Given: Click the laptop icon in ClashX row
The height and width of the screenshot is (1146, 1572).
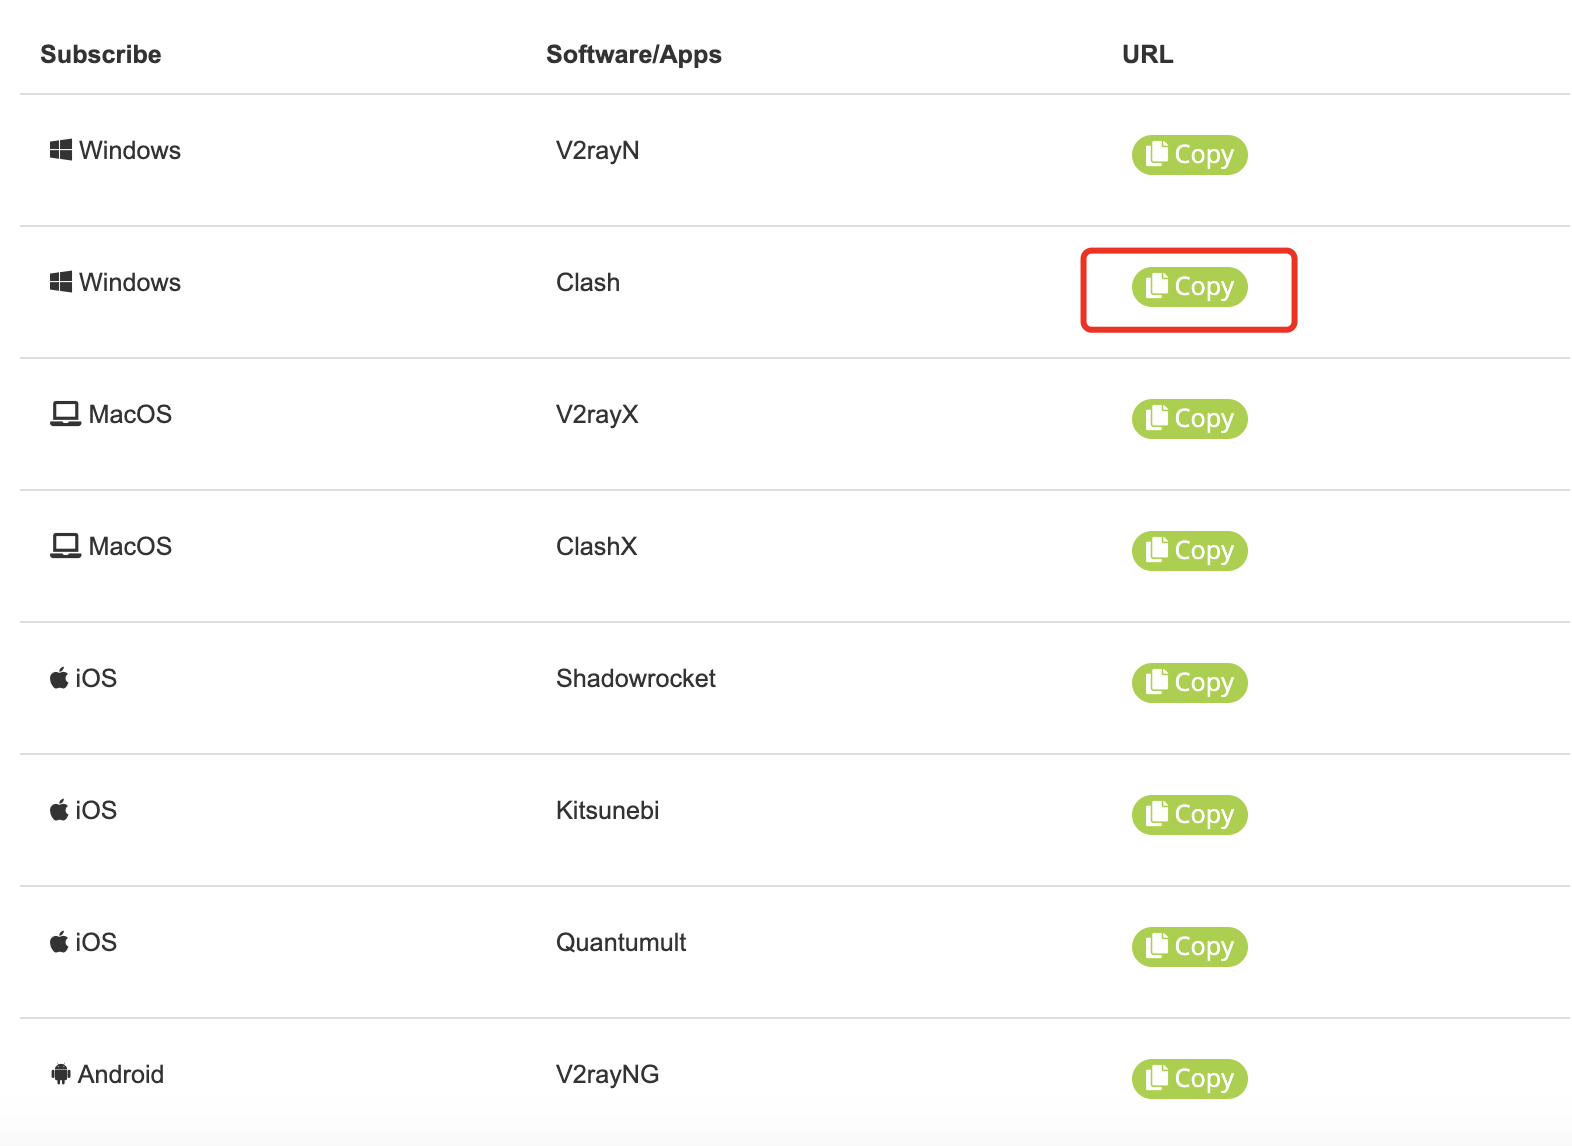Looking at the screenshot, I should (x=65, y=546).
